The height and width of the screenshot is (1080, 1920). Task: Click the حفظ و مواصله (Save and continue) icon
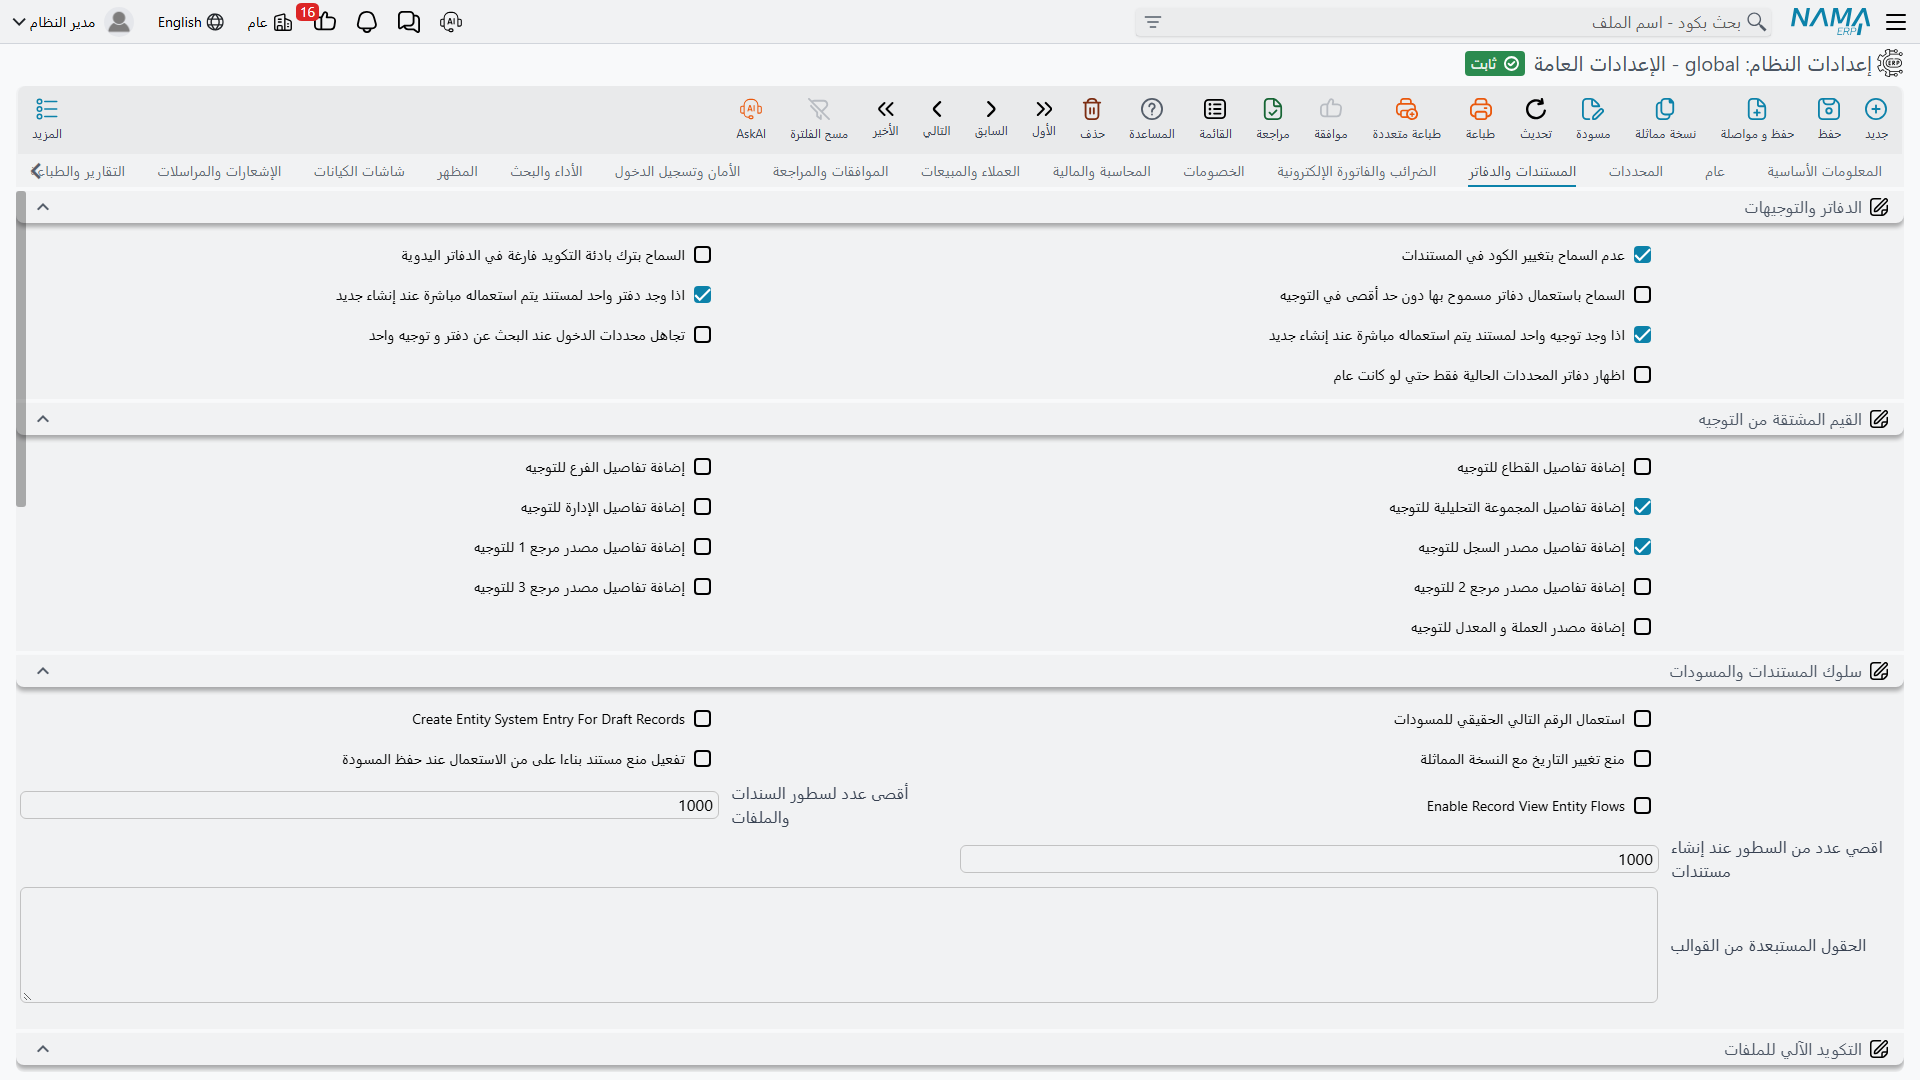[1757, 109]
